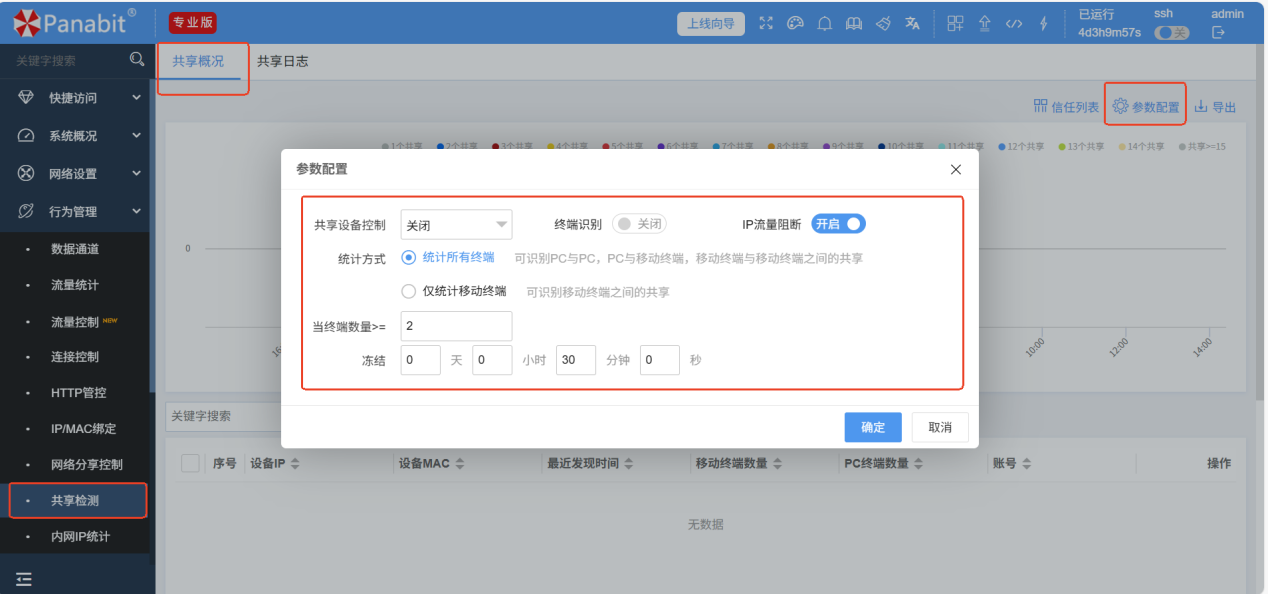
Task: Click the 当终端数量 input field
Action: pyautogui.click(x=456, y=326)
